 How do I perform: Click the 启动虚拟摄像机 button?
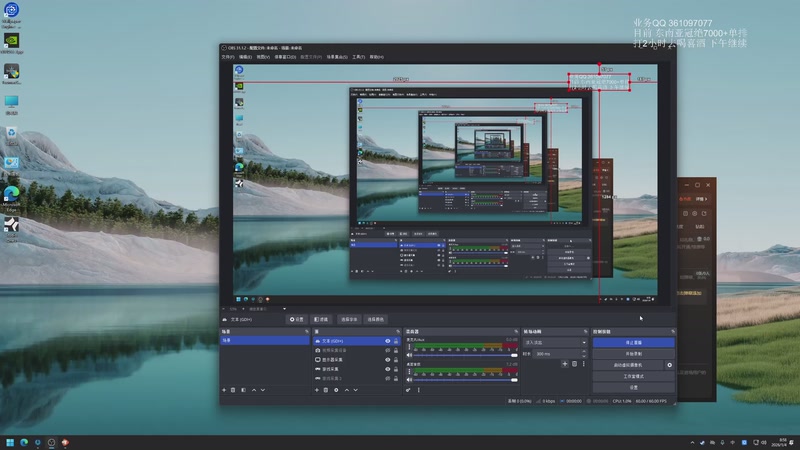(x=628, y=365)
